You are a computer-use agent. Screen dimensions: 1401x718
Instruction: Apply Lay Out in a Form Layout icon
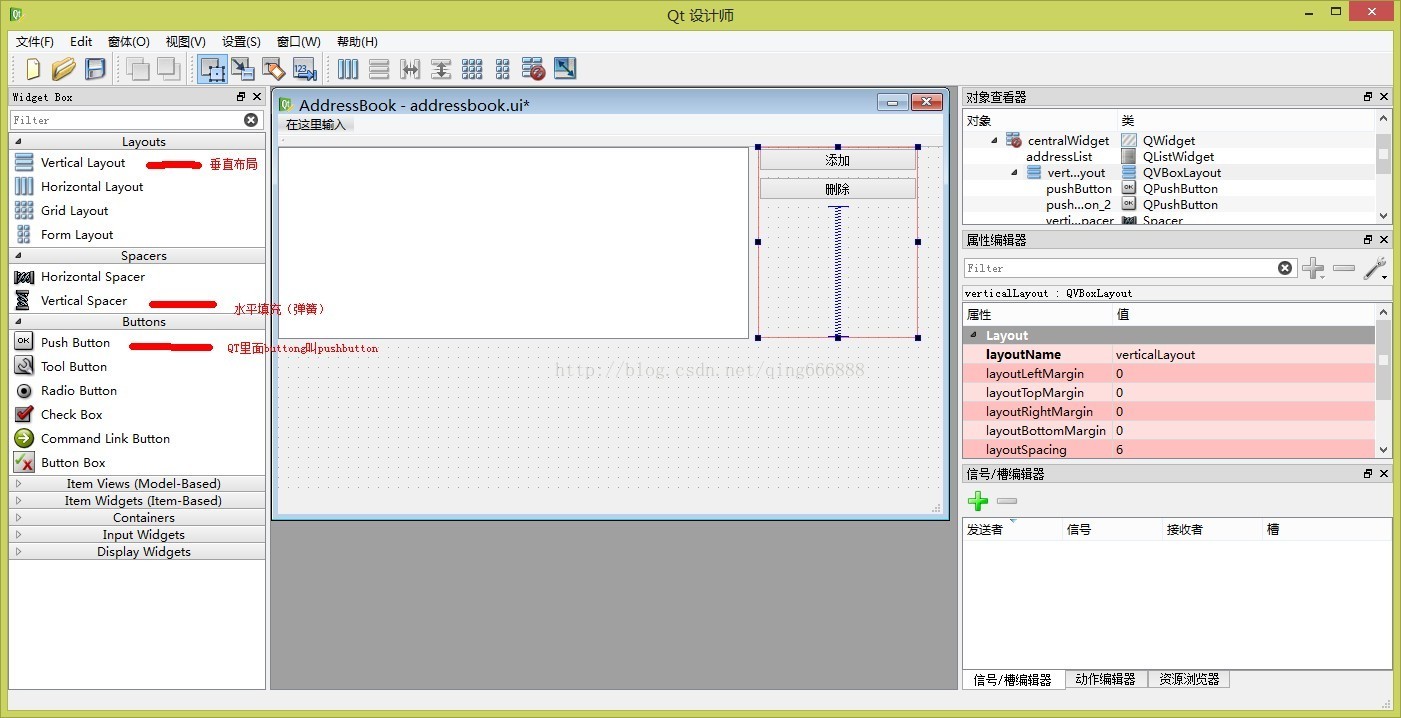[503, 69]
